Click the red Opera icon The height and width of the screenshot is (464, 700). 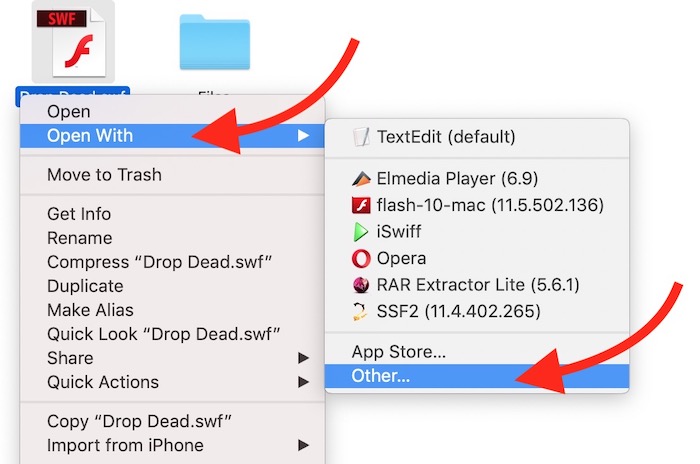(x=361, y=258)
